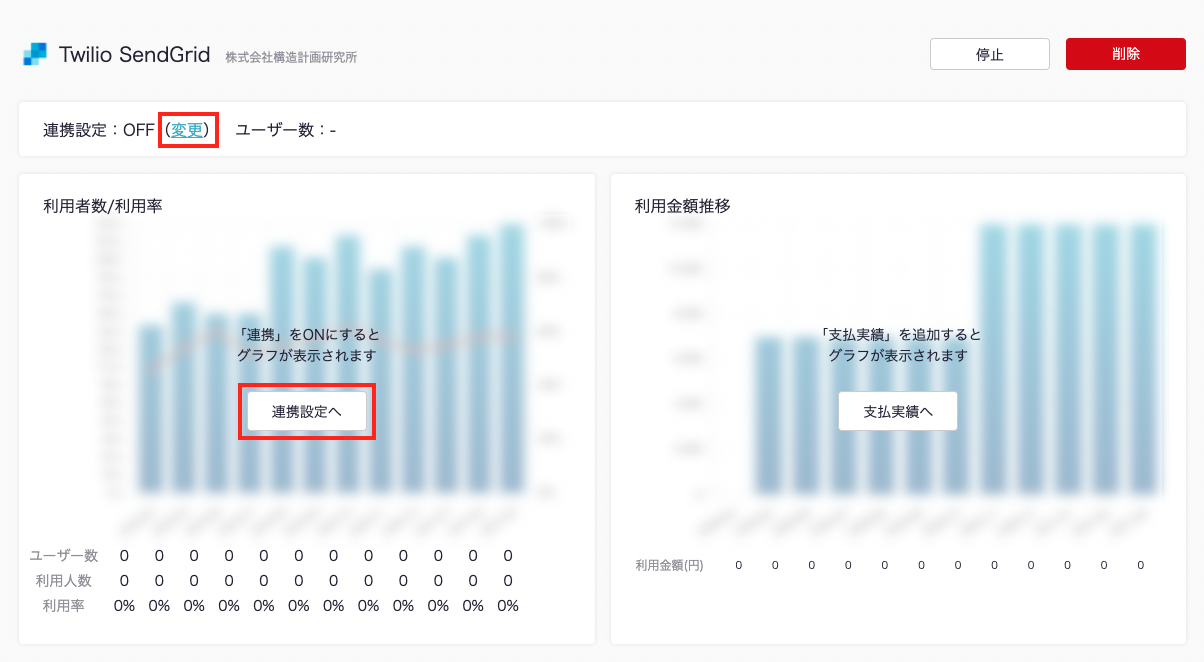Click the 利用者数/利用率 panel heading

pos(103,206)
